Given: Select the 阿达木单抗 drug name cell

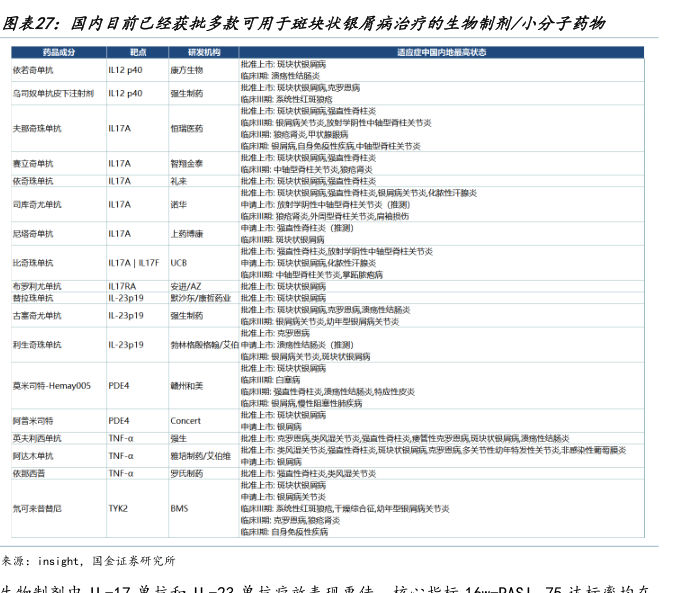Looking at the screenshot, I should [x=34, y=455].
